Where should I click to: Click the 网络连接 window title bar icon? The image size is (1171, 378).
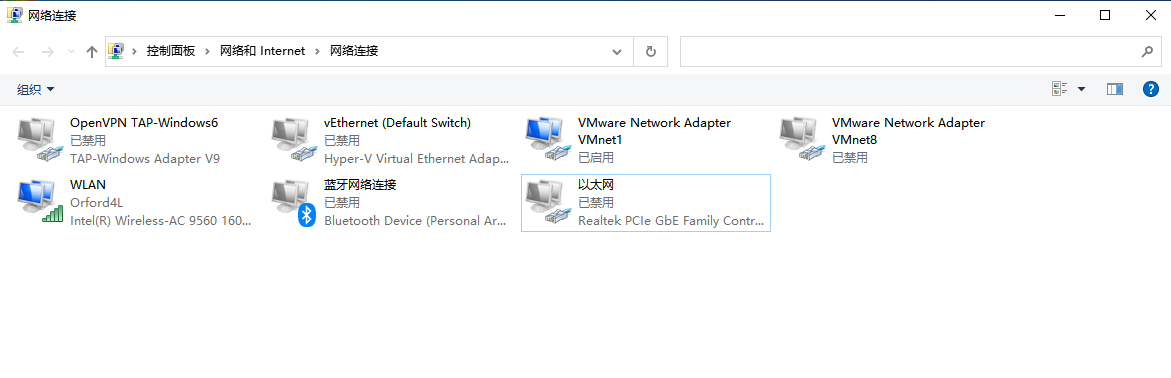(14, 14)
